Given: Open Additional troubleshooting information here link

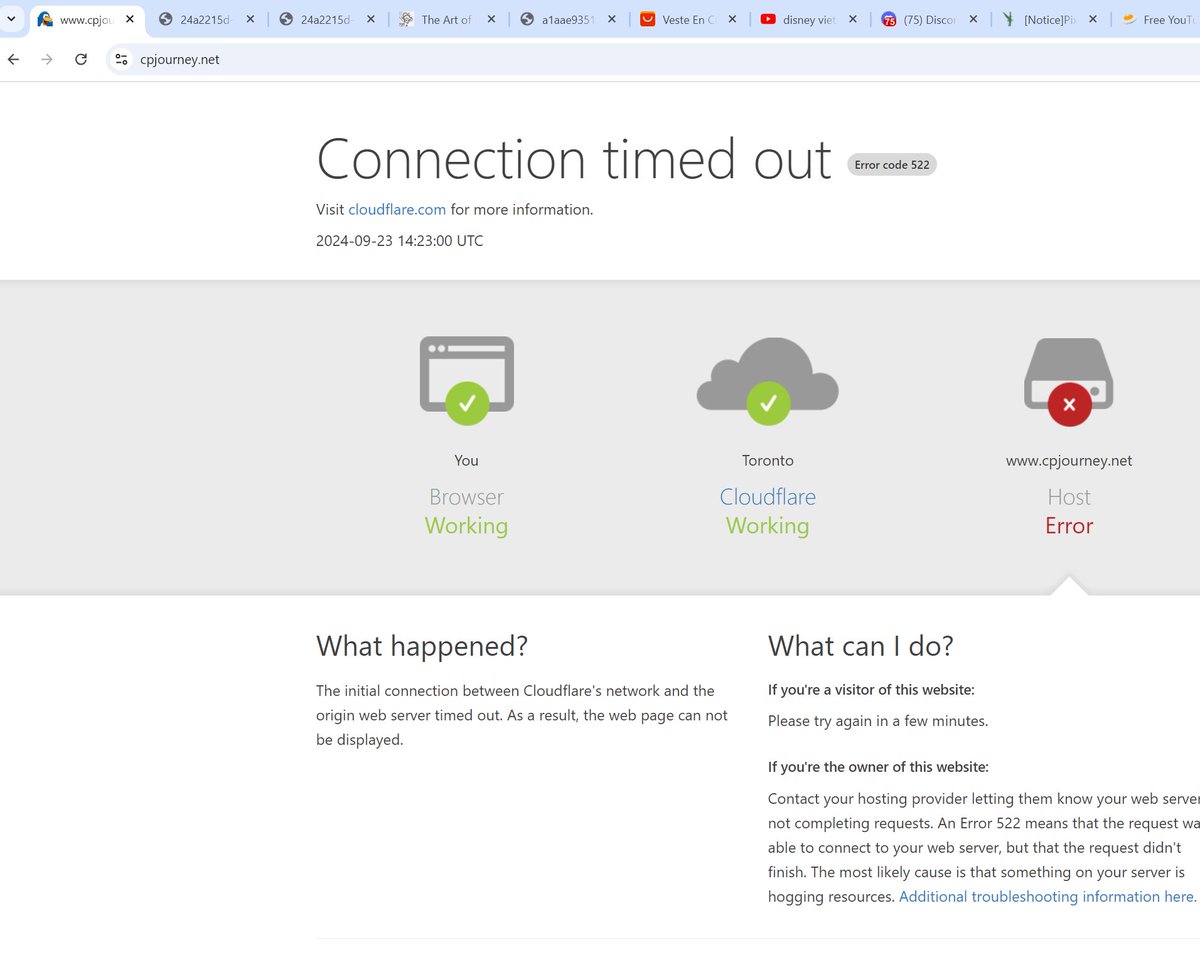Looking at the screenshot, I should point(1047,897).
